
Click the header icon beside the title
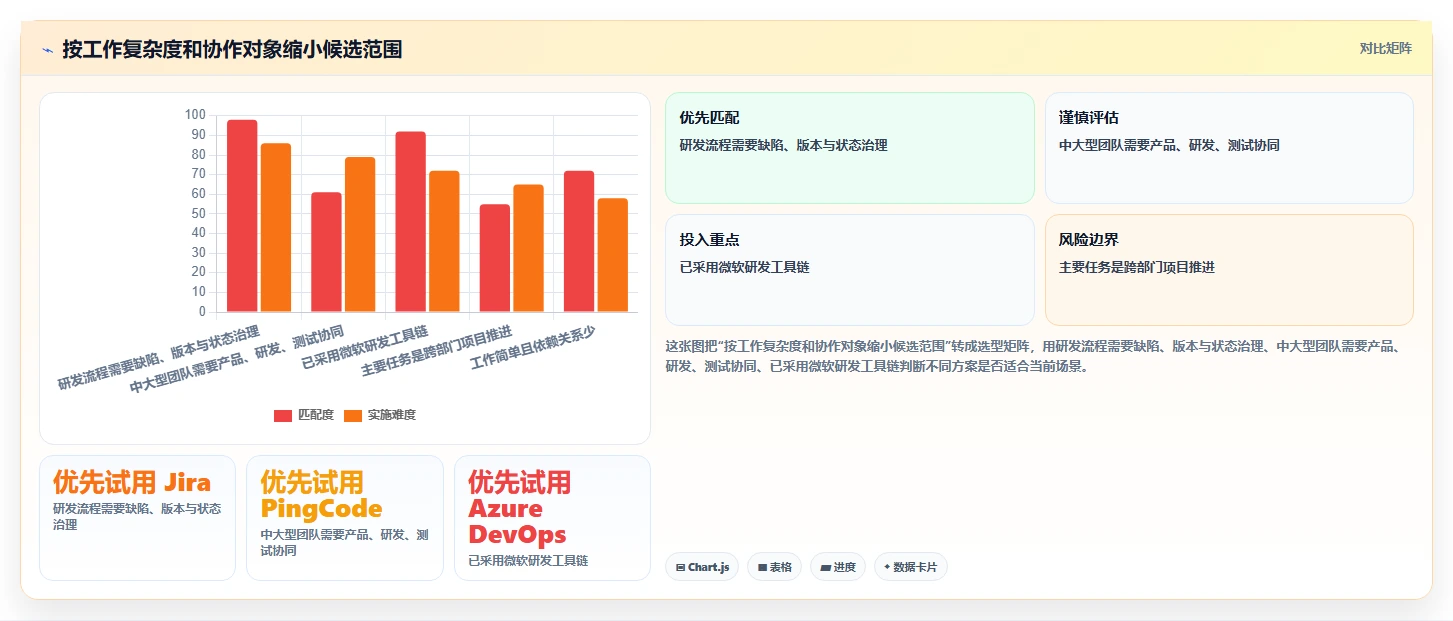pos(47,49)
